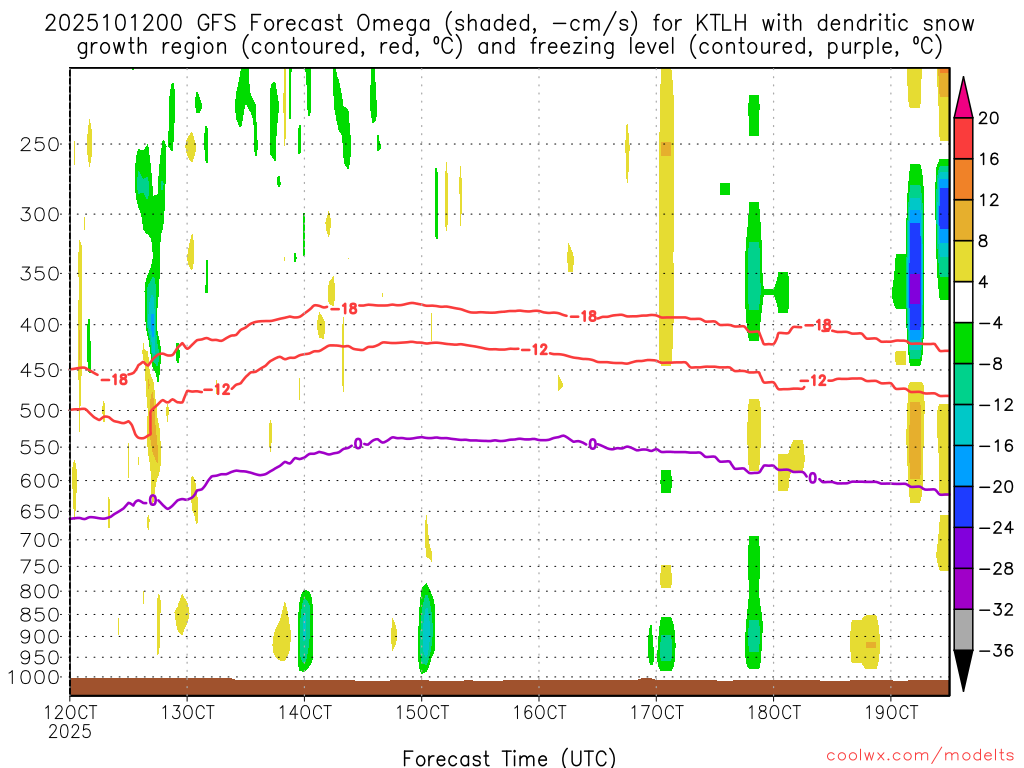Select the yellow 4 to 8 colorbar segment
Image resolution: width=1024 pixels, height=768 pixels.
pyautogui.click(x=963, y=261)
